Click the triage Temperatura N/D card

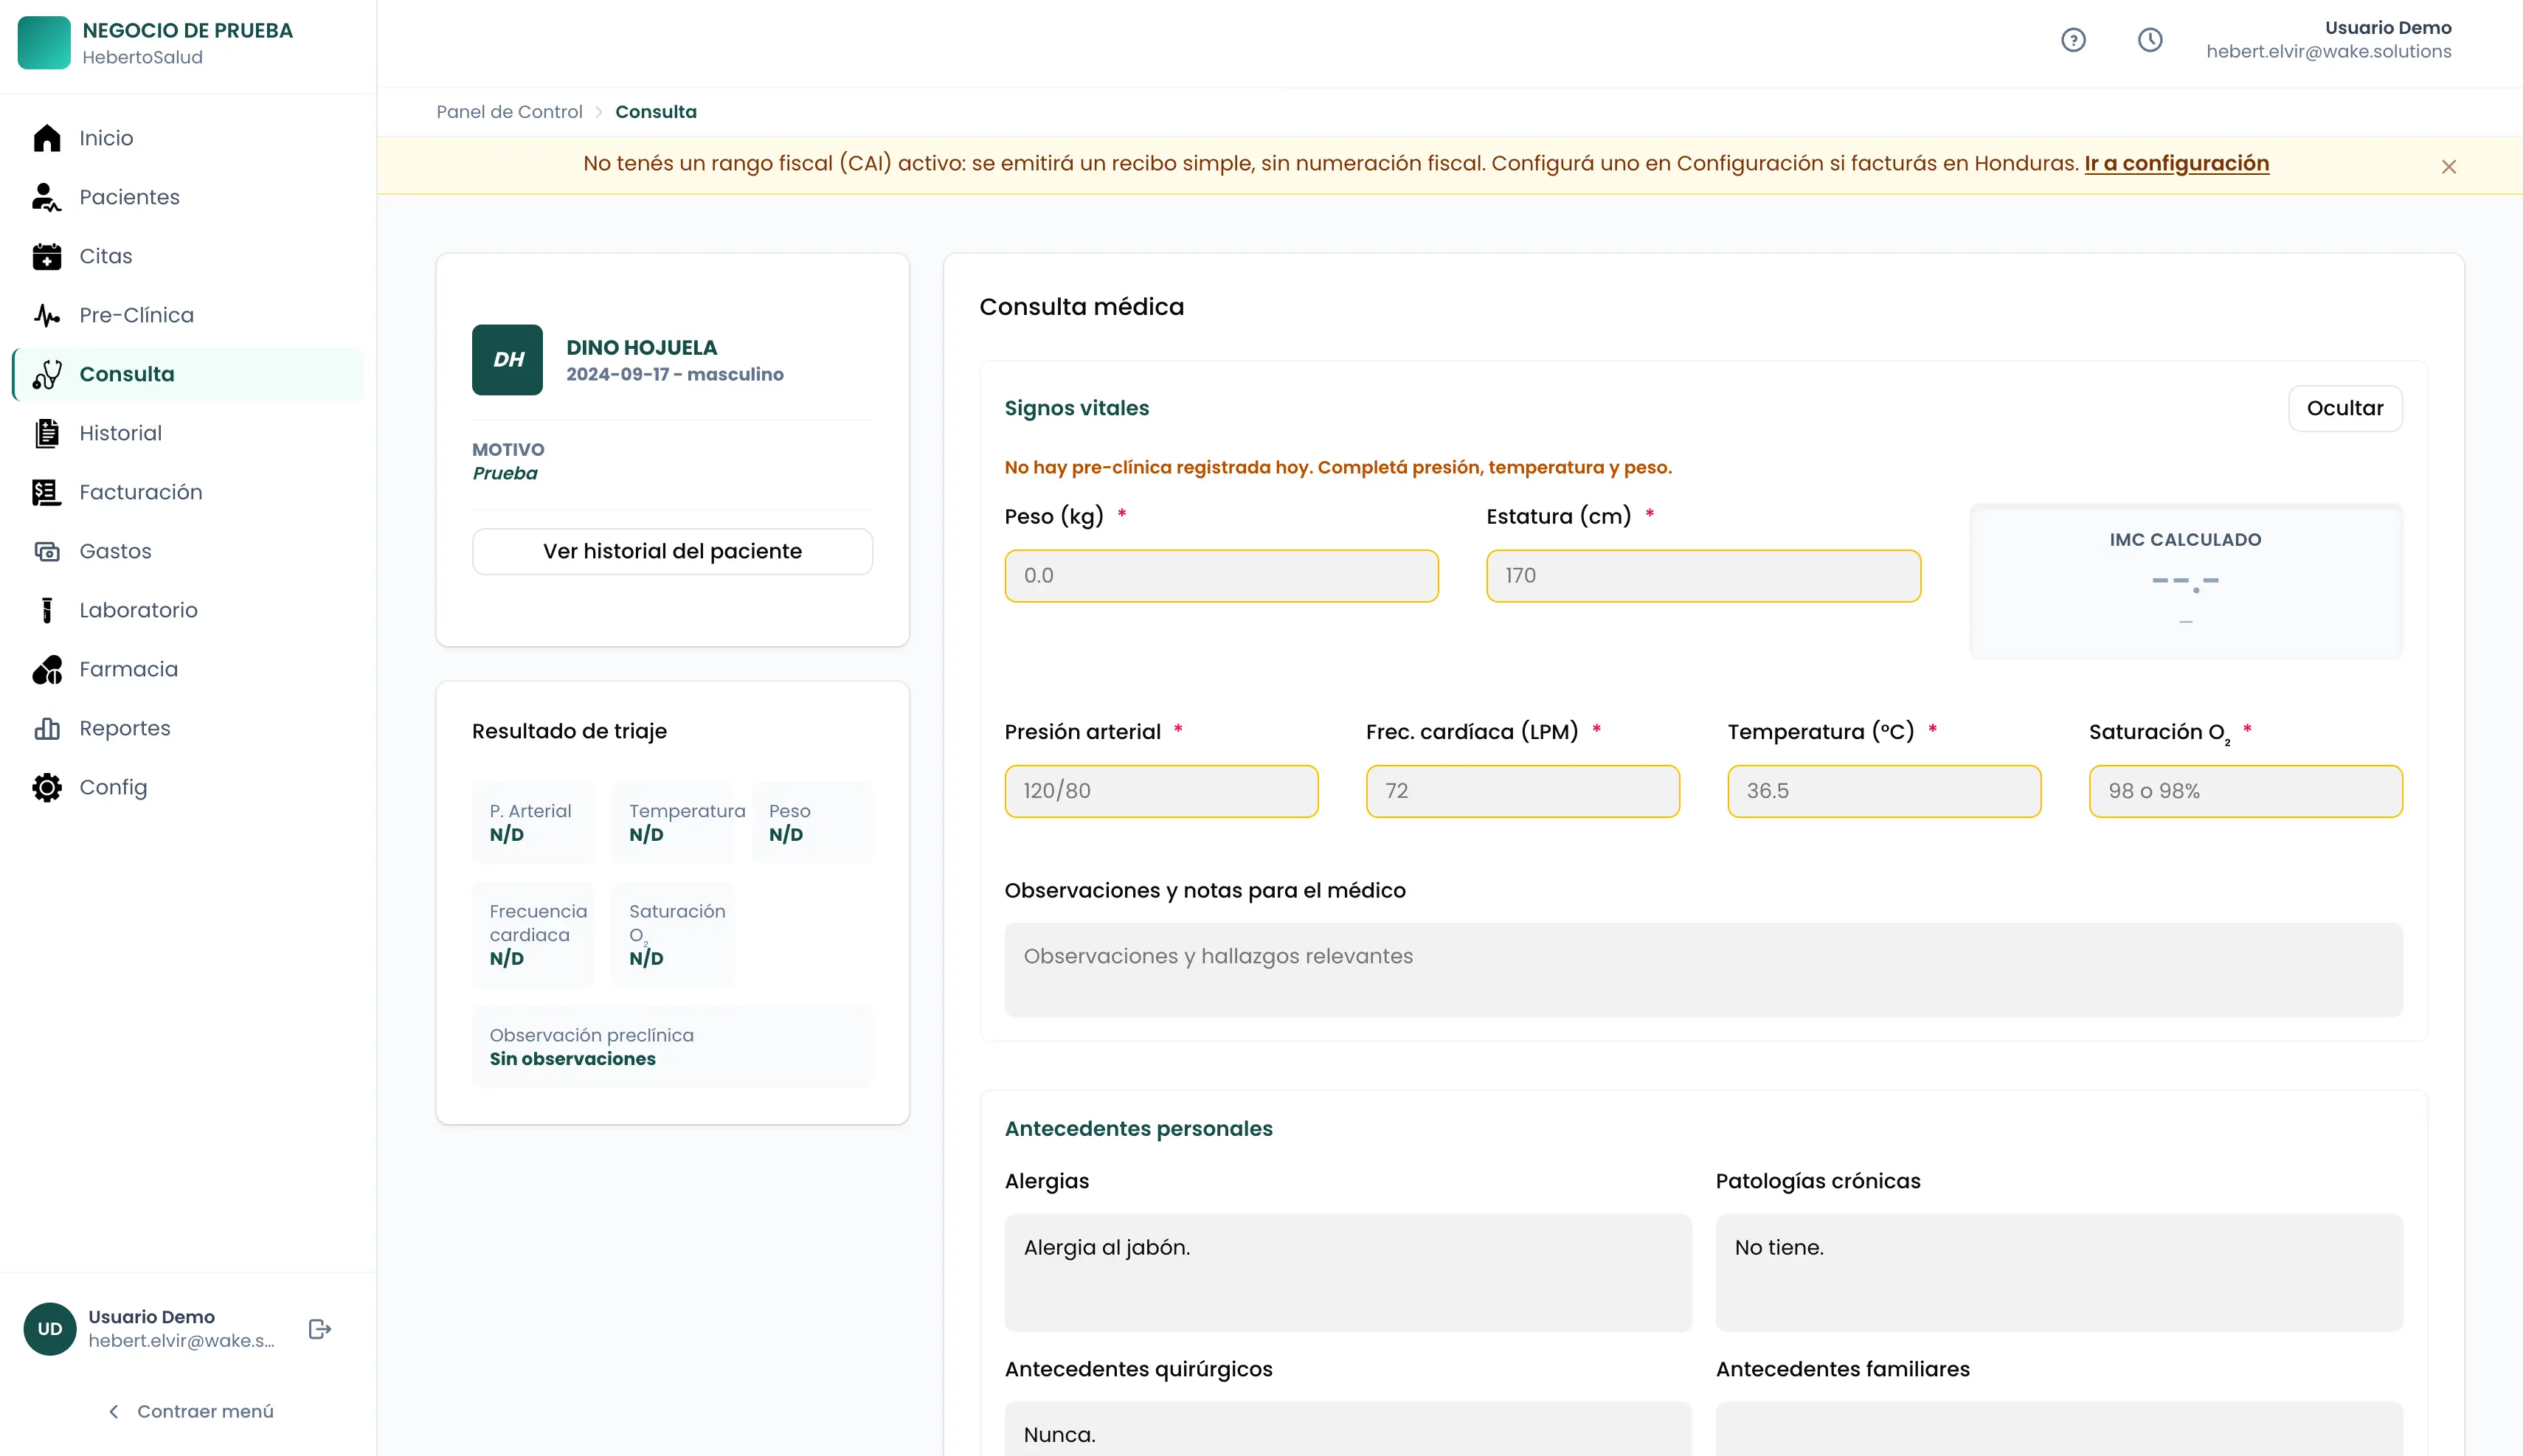[x=672, y=822]
